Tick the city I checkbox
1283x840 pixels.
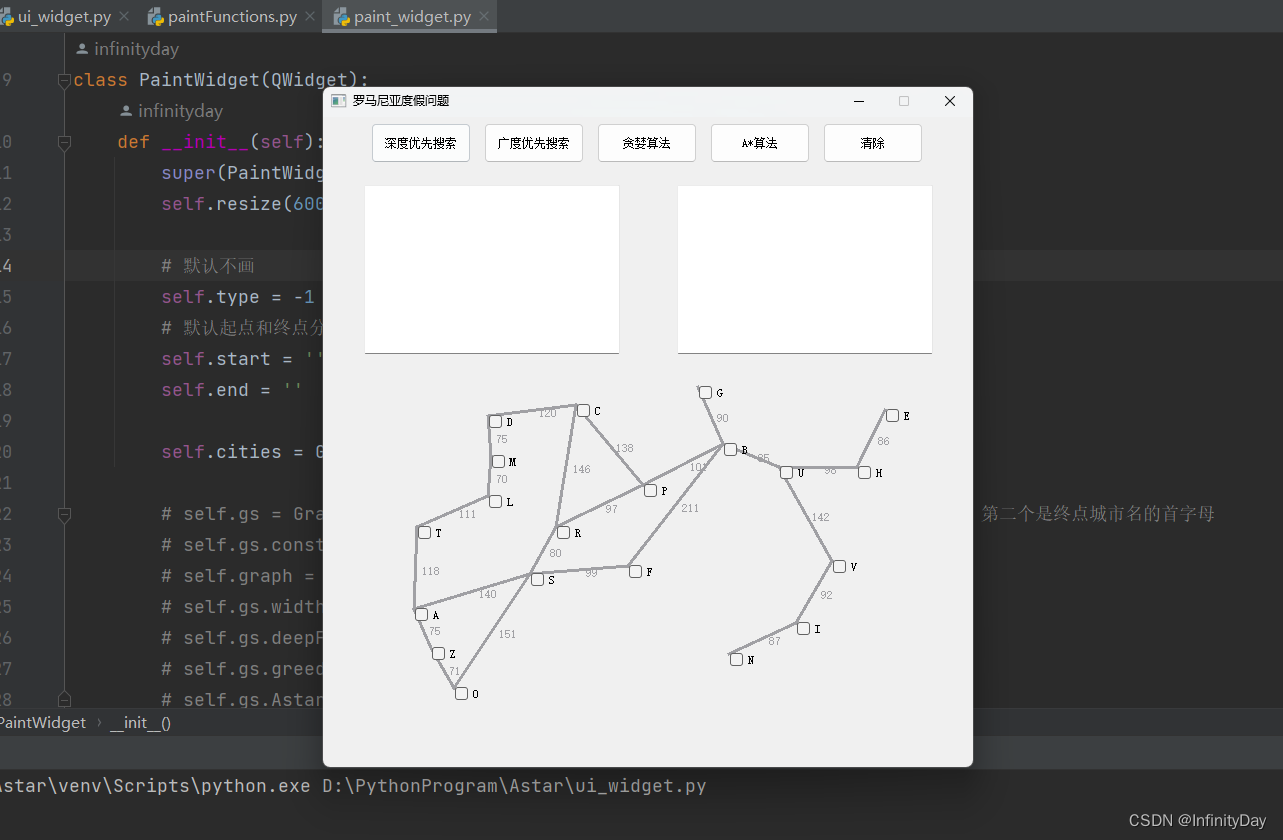[803, 629]
